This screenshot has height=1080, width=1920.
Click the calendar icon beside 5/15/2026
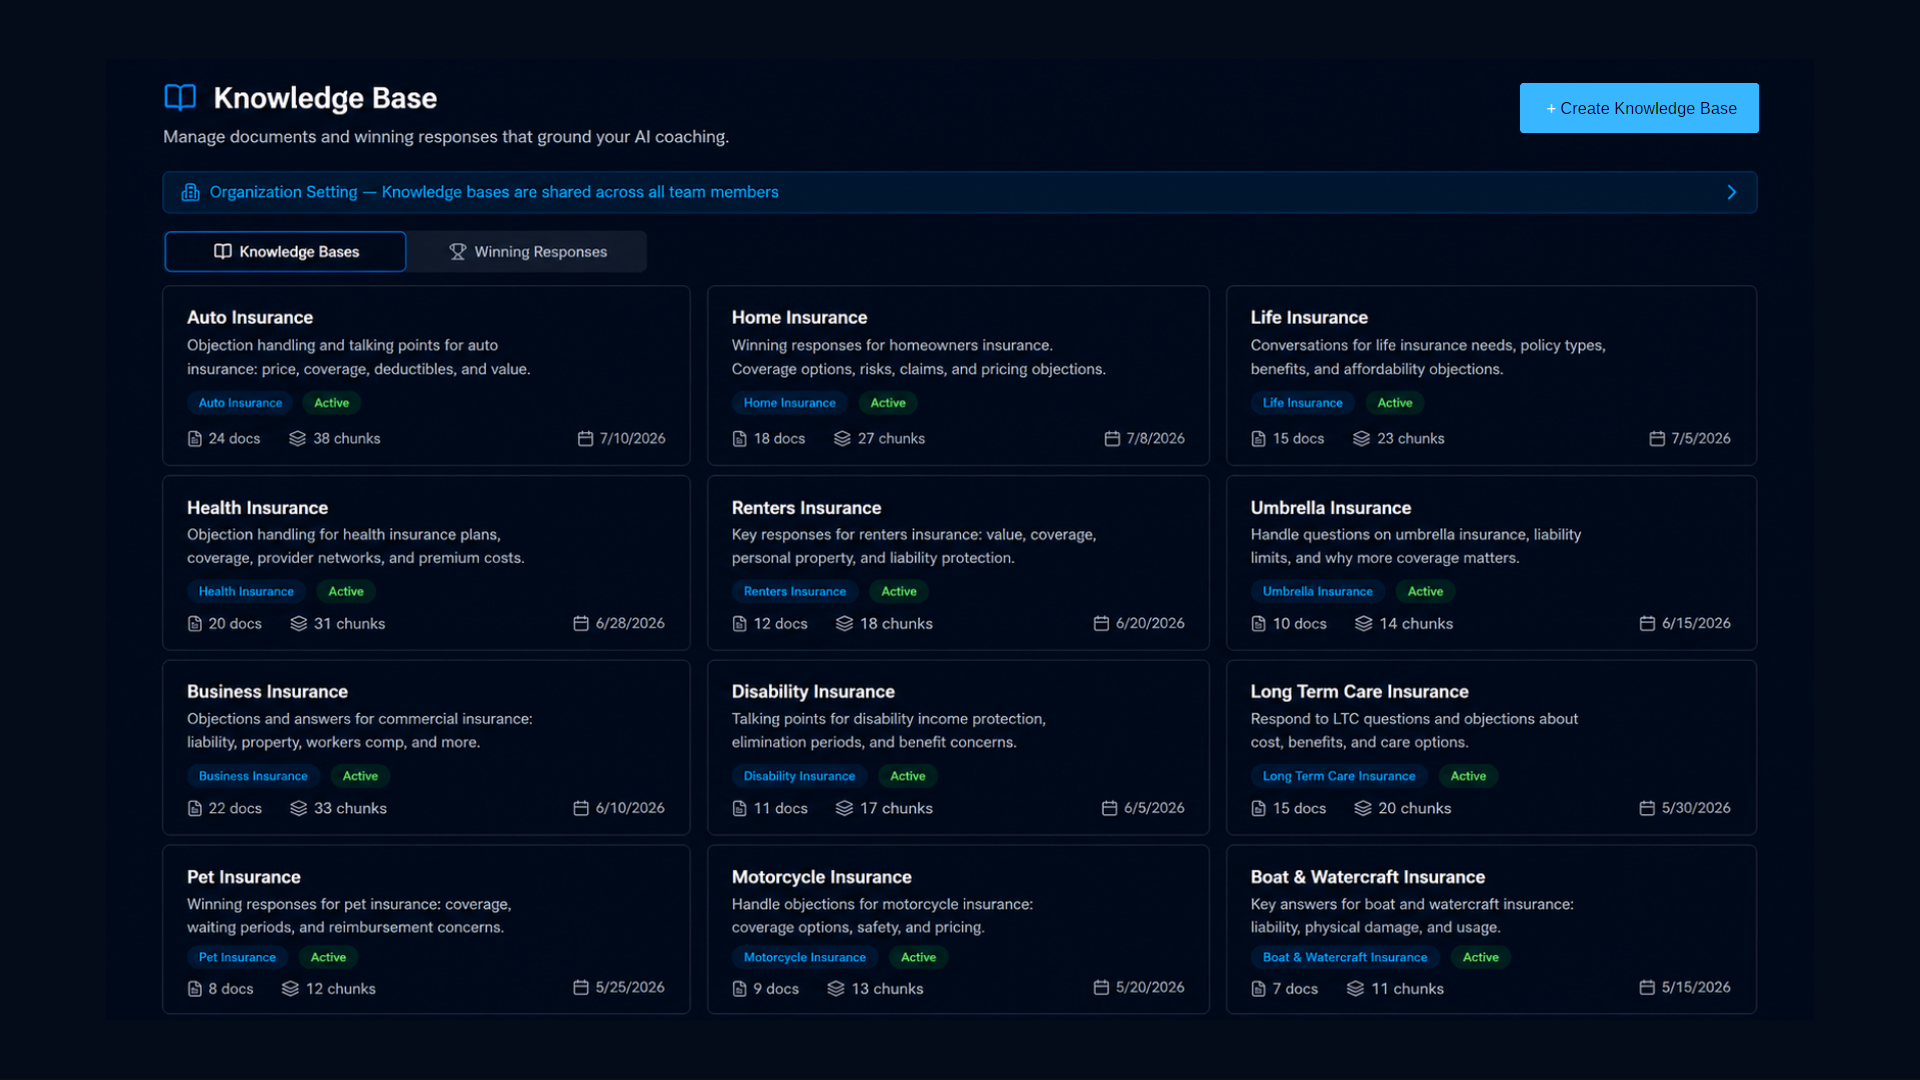coord(1647,988)
